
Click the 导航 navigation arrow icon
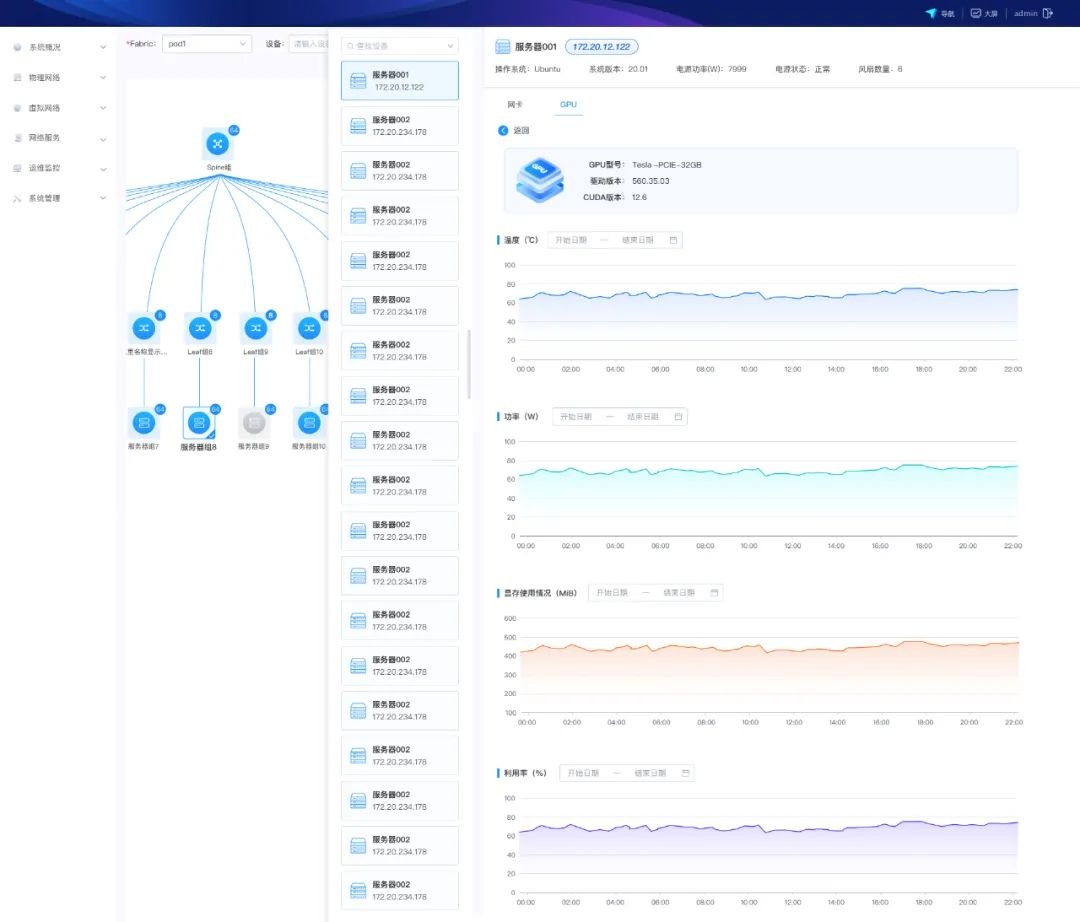tap(931, 14)
